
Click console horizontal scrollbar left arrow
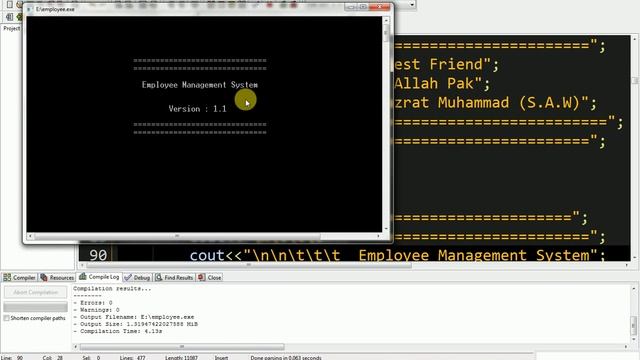tap(30, 236)
